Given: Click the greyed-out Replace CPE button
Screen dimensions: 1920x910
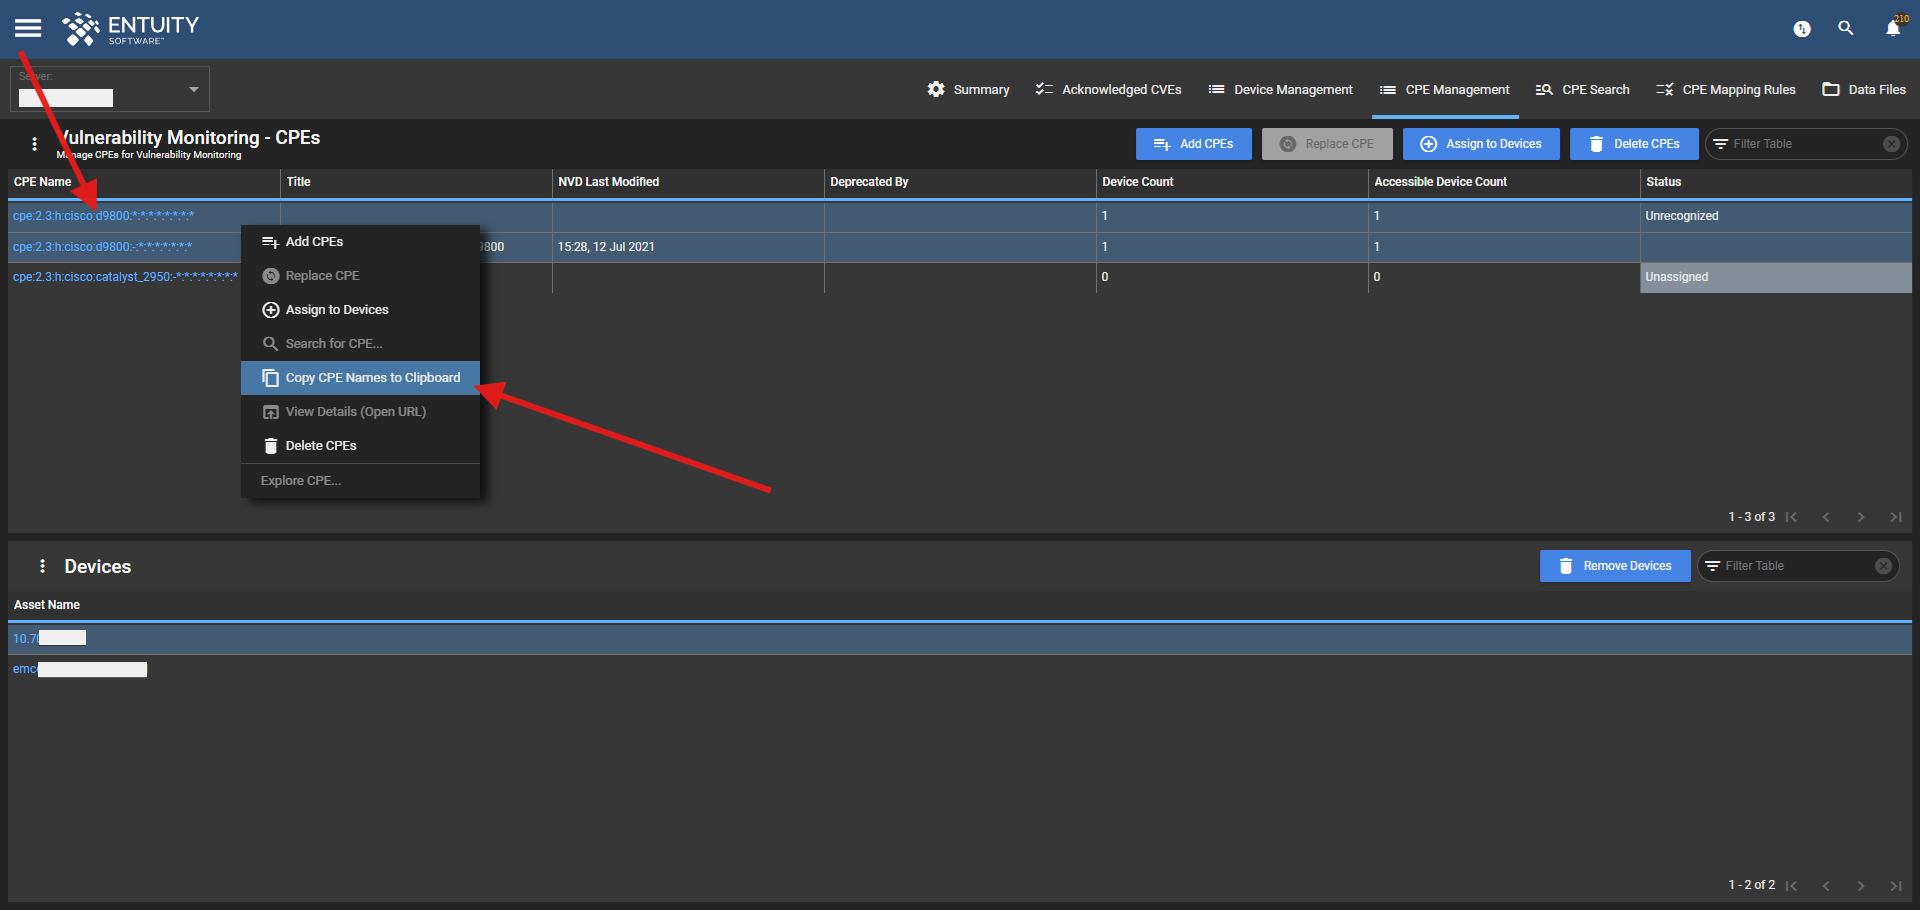Looking at the screenshot, I should coord(1327,144).
